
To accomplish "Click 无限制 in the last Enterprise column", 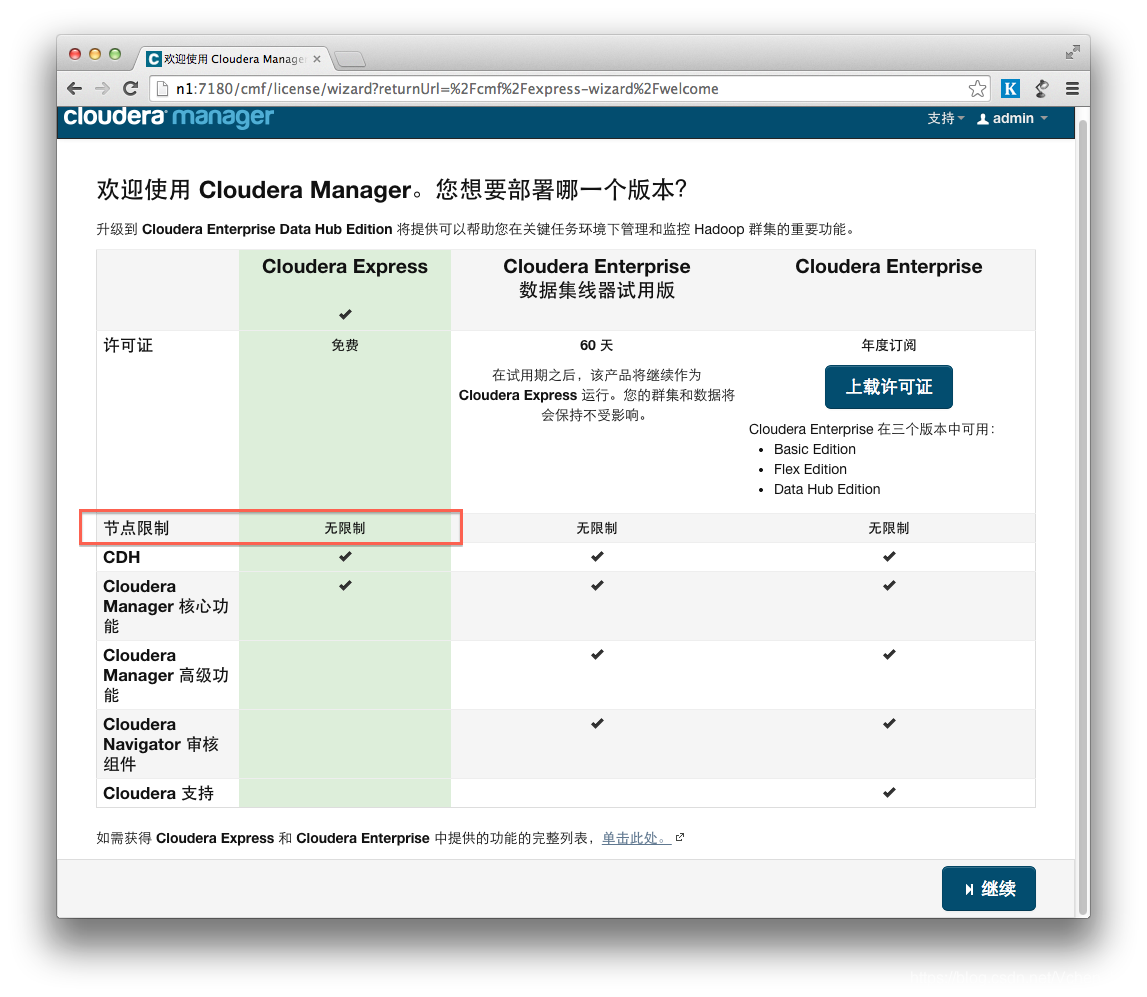I will [x=889, y=528].
